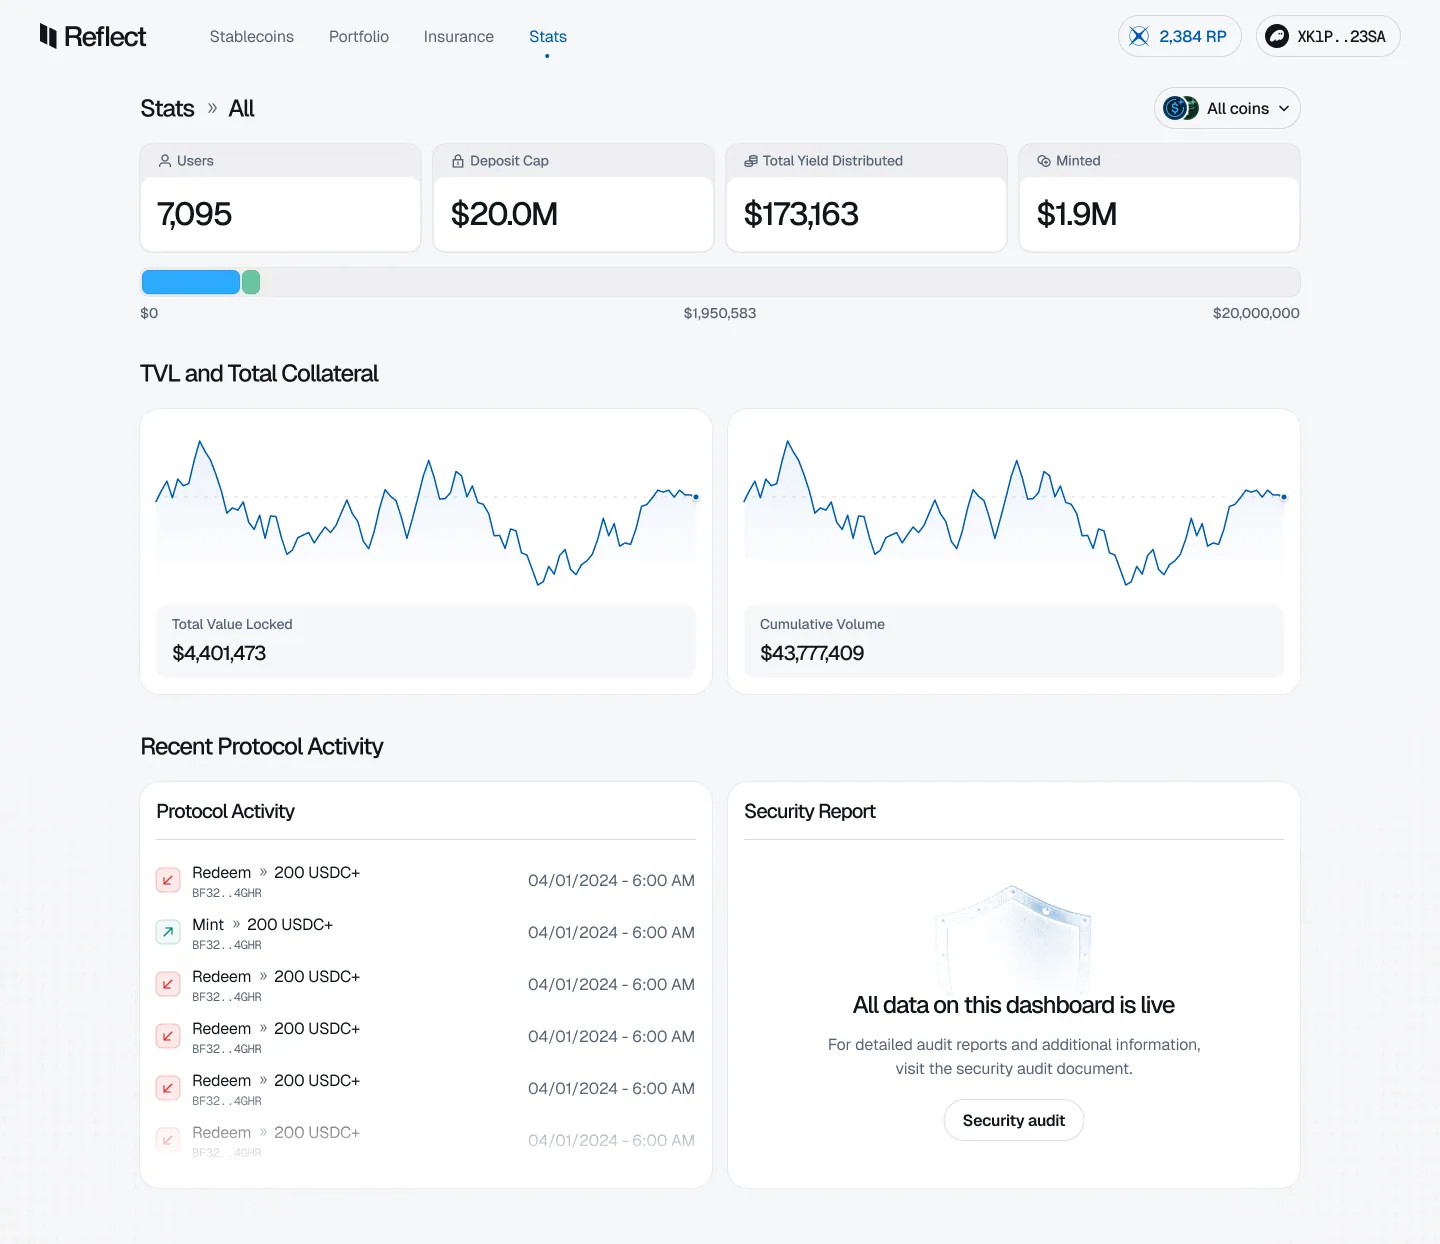The image size is (1440, 1244).
Task: Click the Security Report panel heading
Action: click(810, 811)
